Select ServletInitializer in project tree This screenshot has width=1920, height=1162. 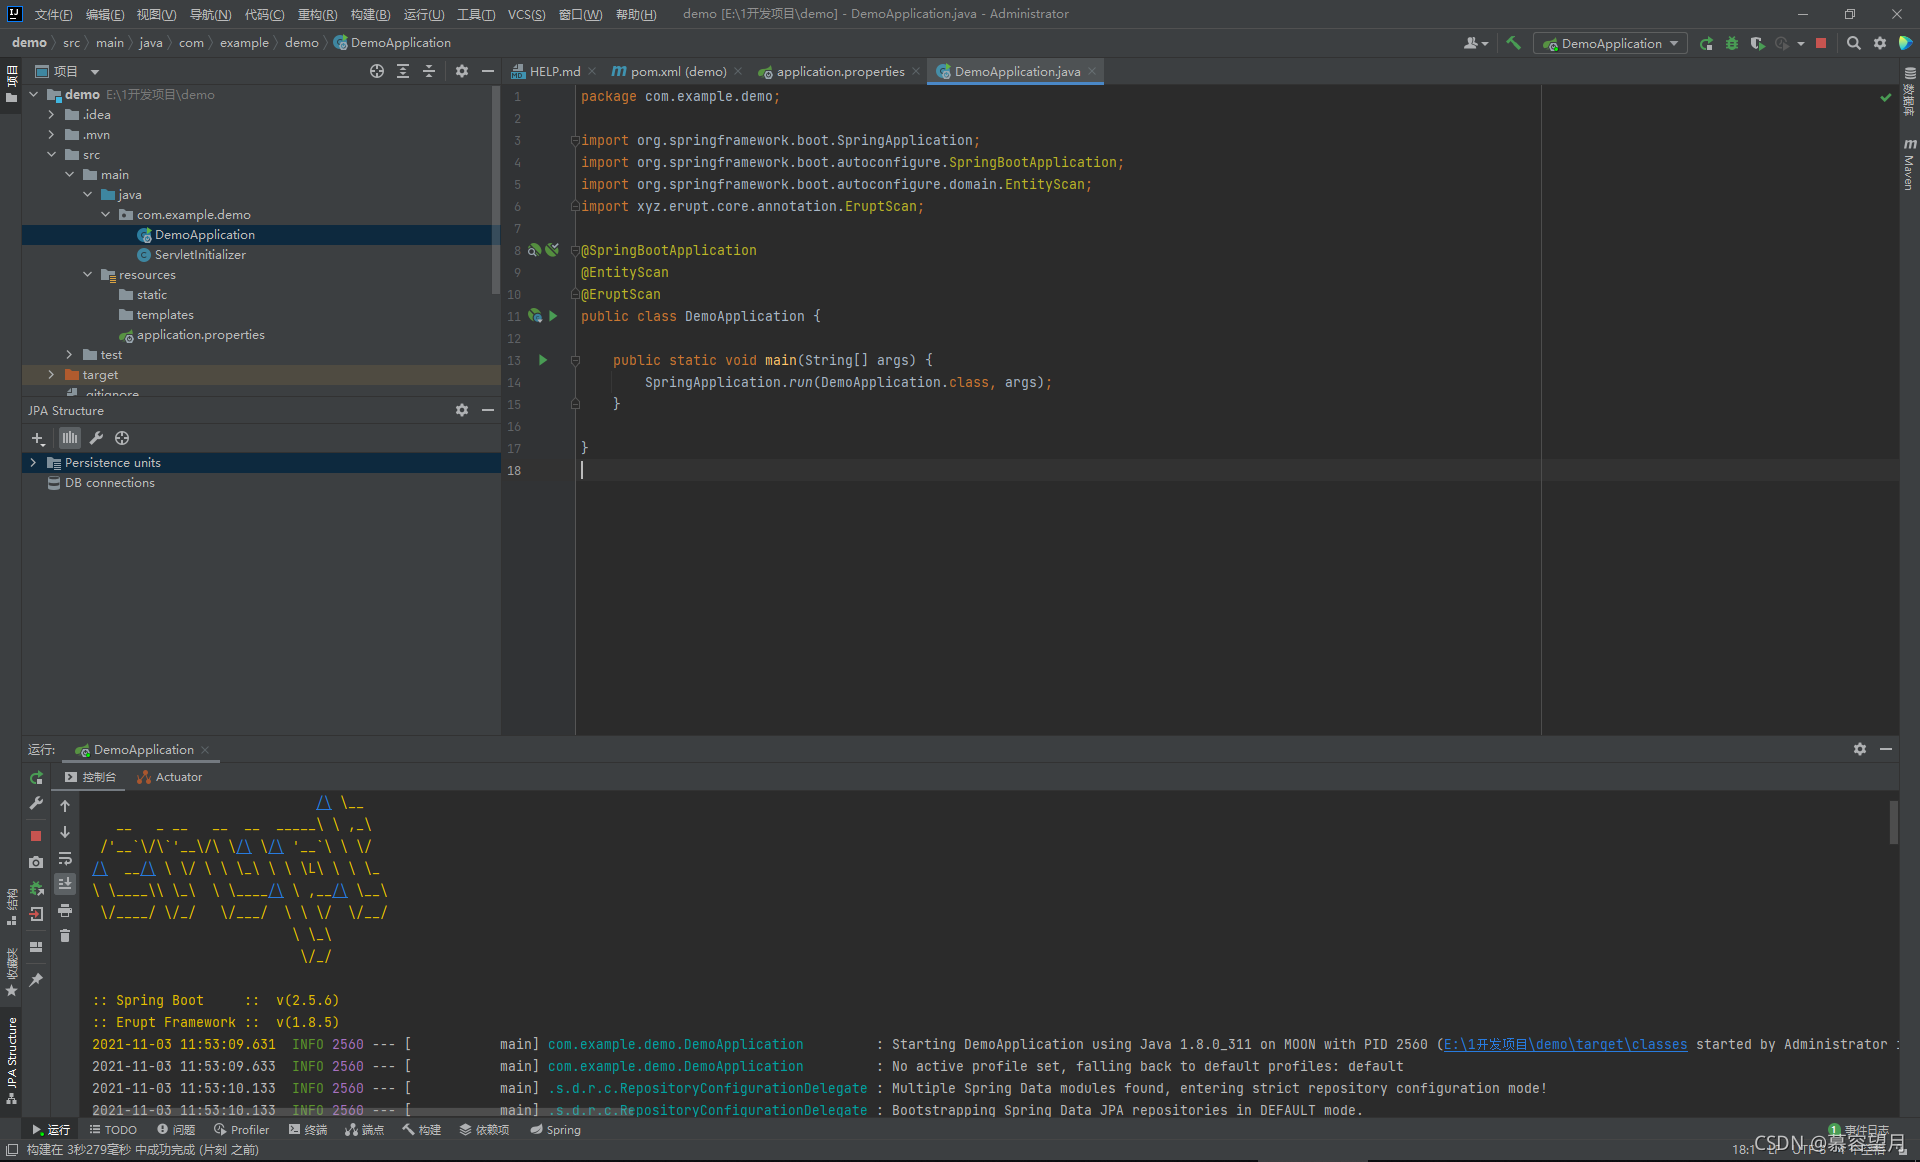[x=200, y=255]
